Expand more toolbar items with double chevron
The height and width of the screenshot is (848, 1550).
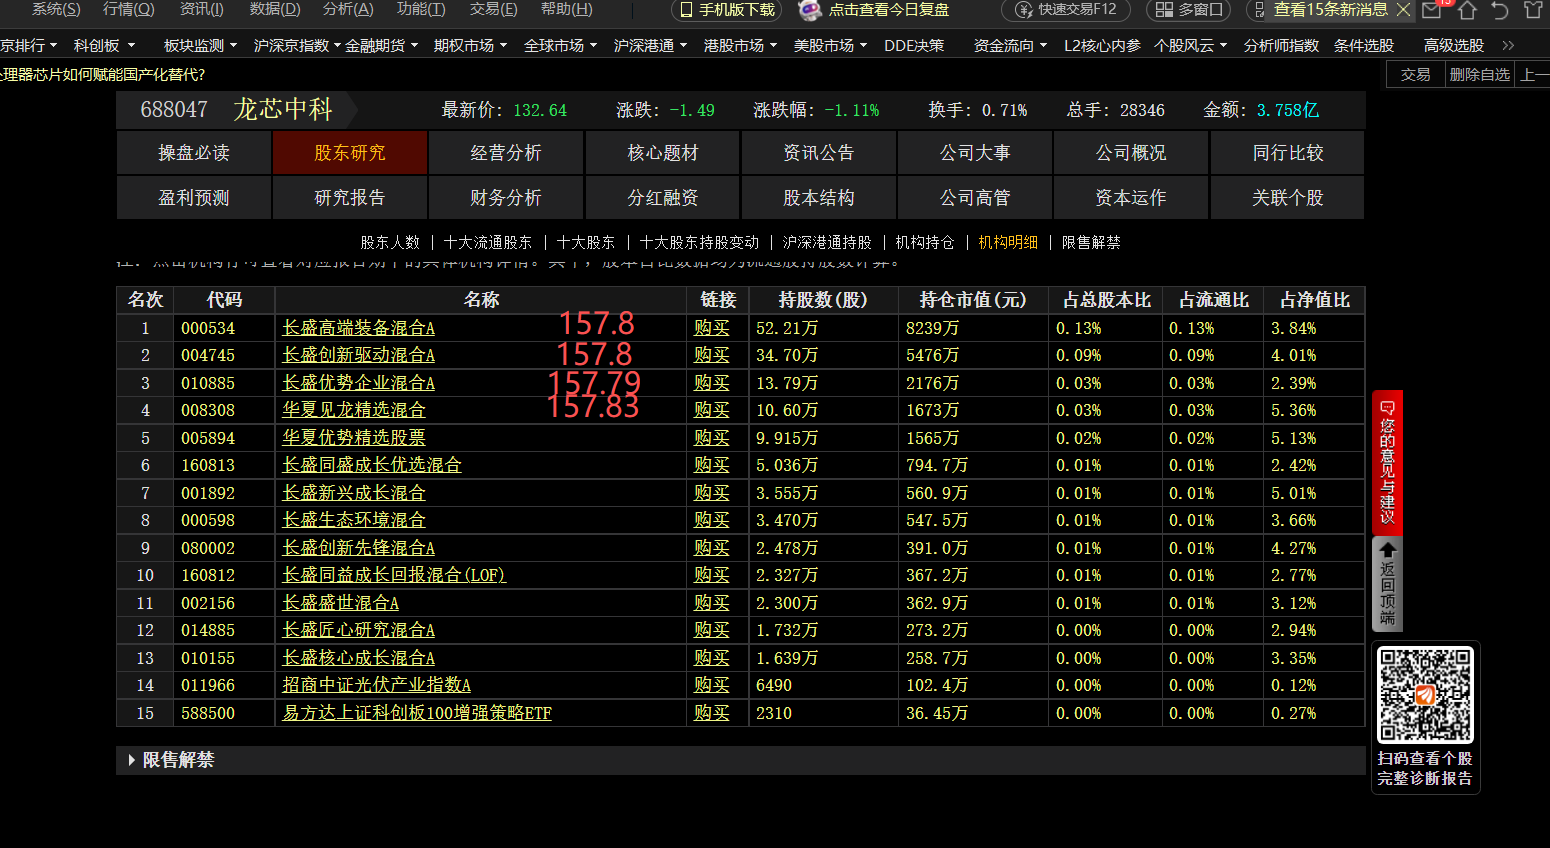pos(1508,46)
